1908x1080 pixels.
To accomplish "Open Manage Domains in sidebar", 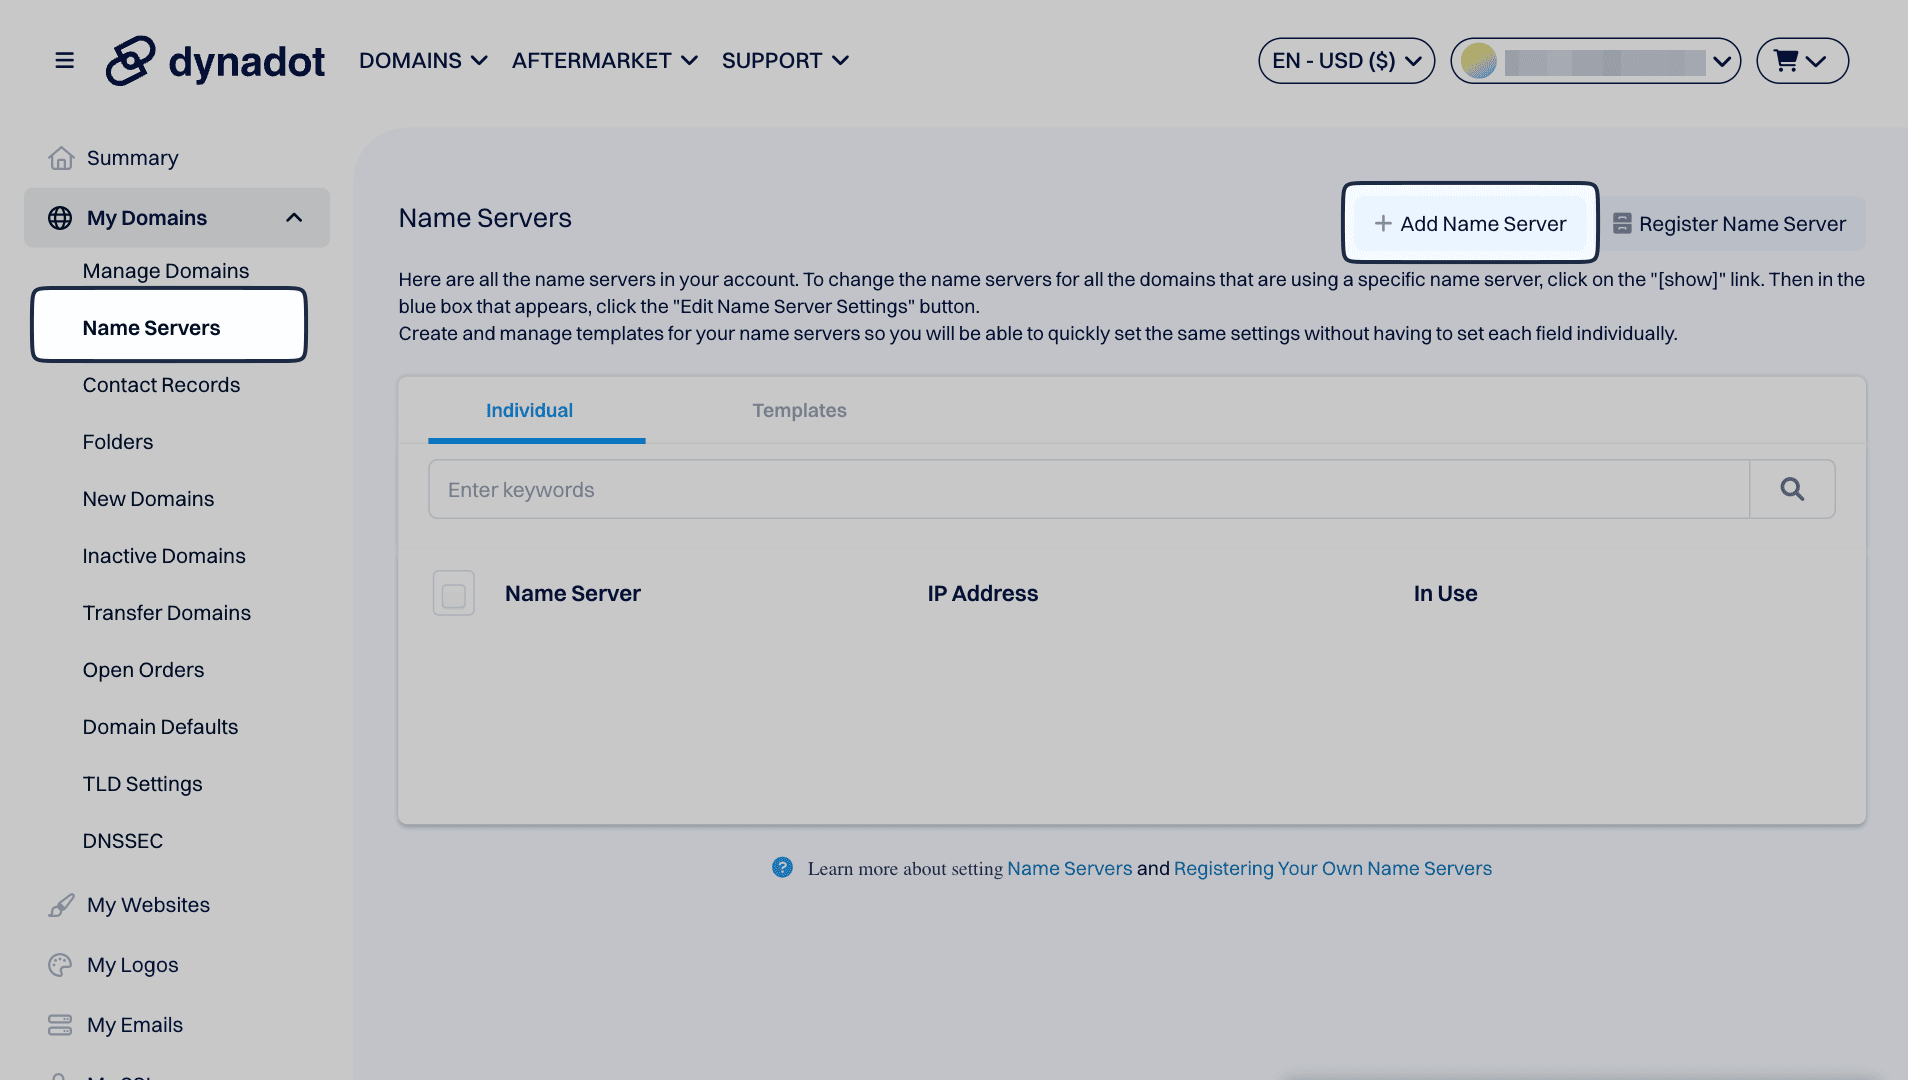I will point(166,271).
